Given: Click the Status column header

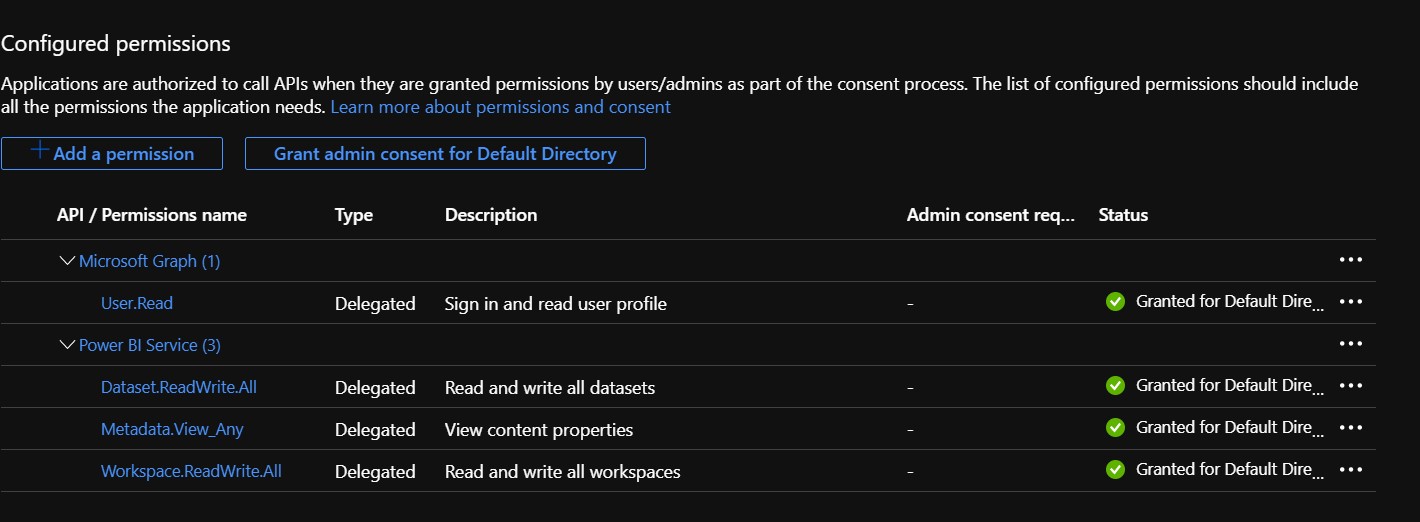Looking at the screenshot, I should (1123, 215).
